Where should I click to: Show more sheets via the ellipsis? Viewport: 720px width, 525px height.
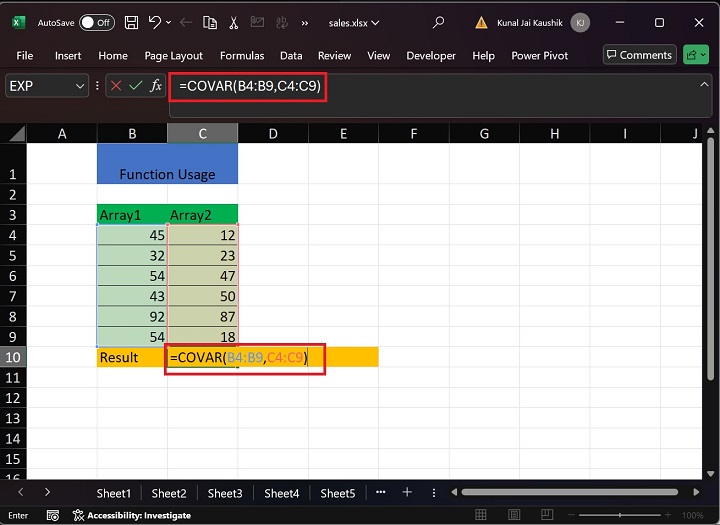(x=380, y=492)
